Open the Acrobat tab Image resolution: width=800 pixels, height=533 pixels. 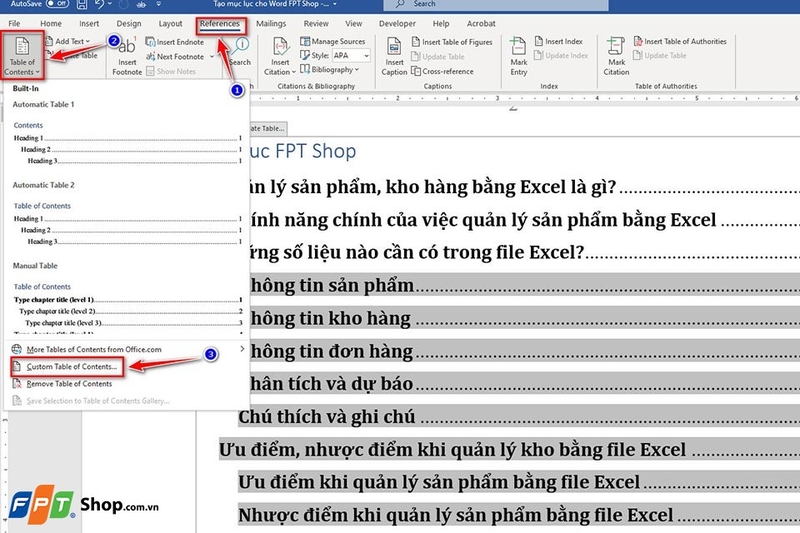481,23
